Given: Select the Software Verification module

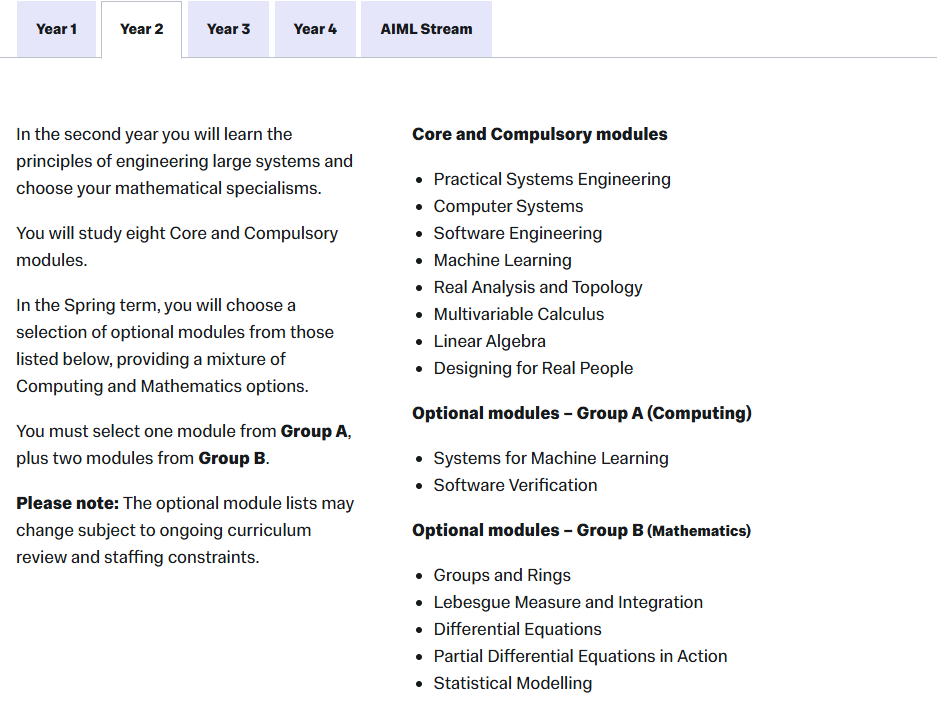Looking at the screenshot, I should coord(515,485).
